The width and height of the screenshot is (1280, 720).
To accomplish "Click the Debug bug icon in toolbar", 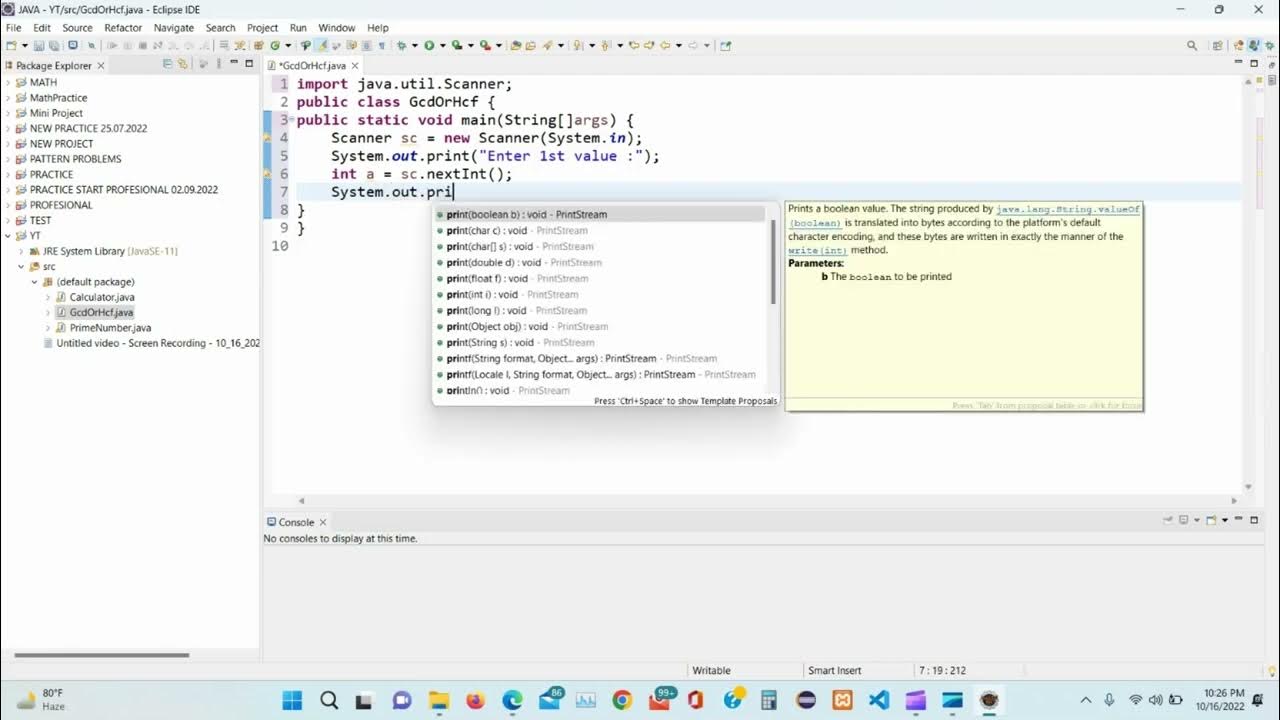I will click(x=400, y=45).
